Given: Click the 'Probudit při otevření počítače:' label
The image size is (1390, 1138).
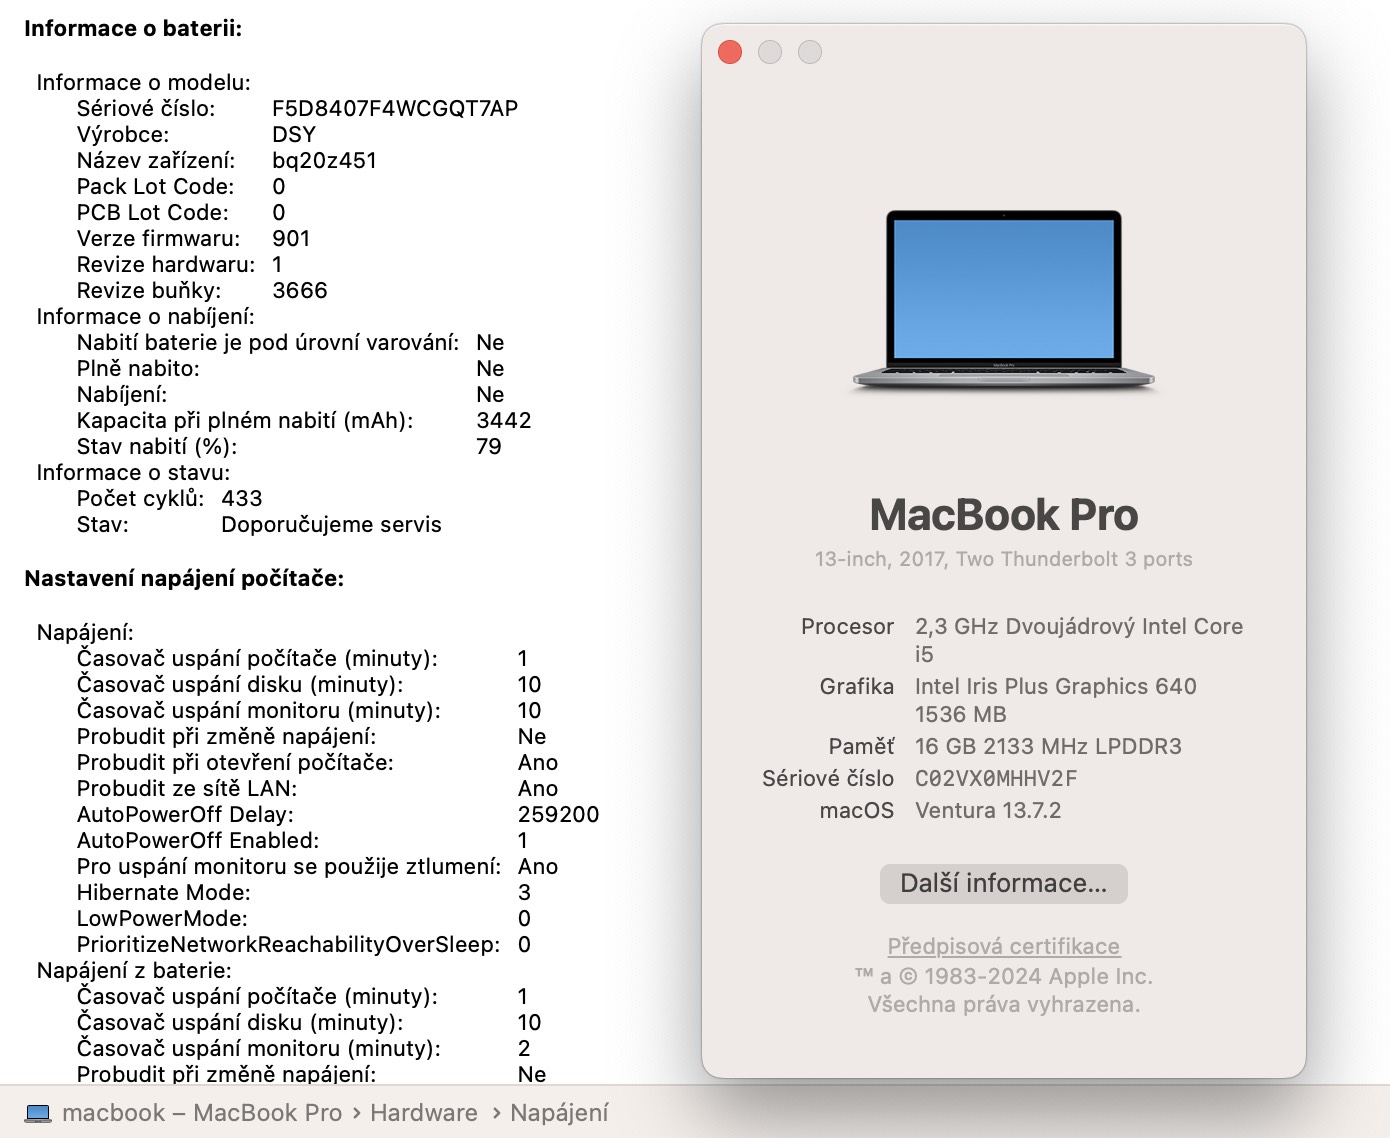Looking at the screenshot, I should coord(235,763).
